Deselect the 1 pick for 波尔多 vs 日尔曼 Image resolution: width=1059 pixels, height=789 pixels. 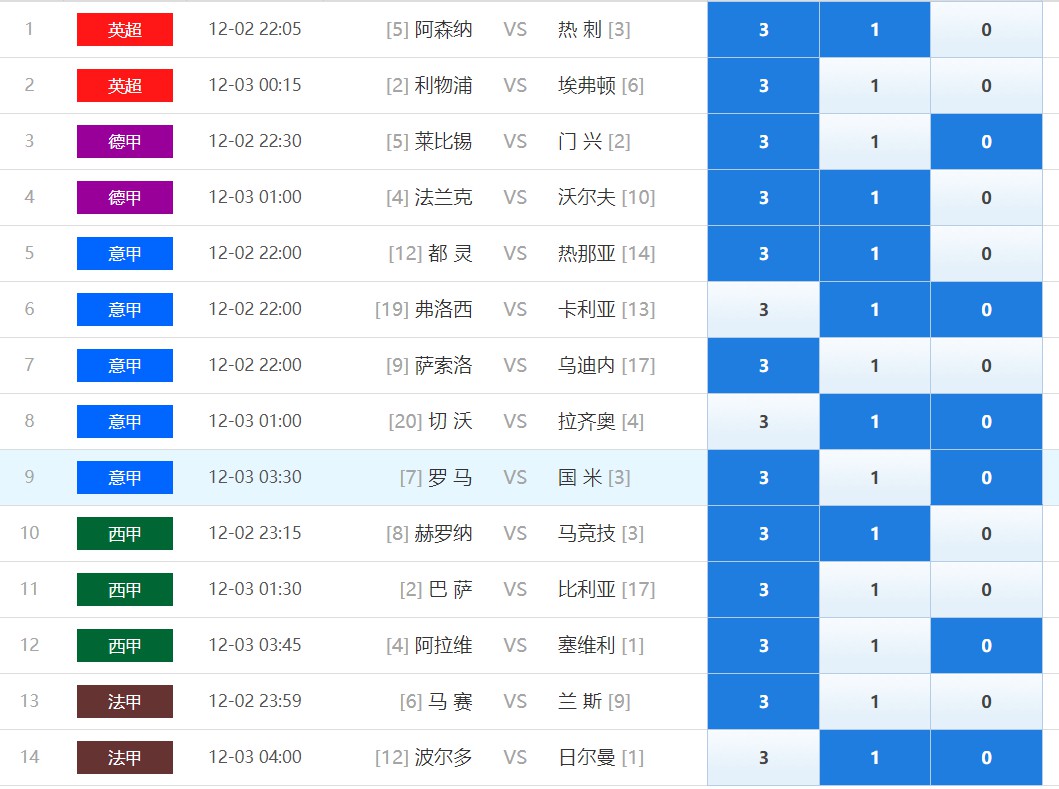tap(875, 758)
